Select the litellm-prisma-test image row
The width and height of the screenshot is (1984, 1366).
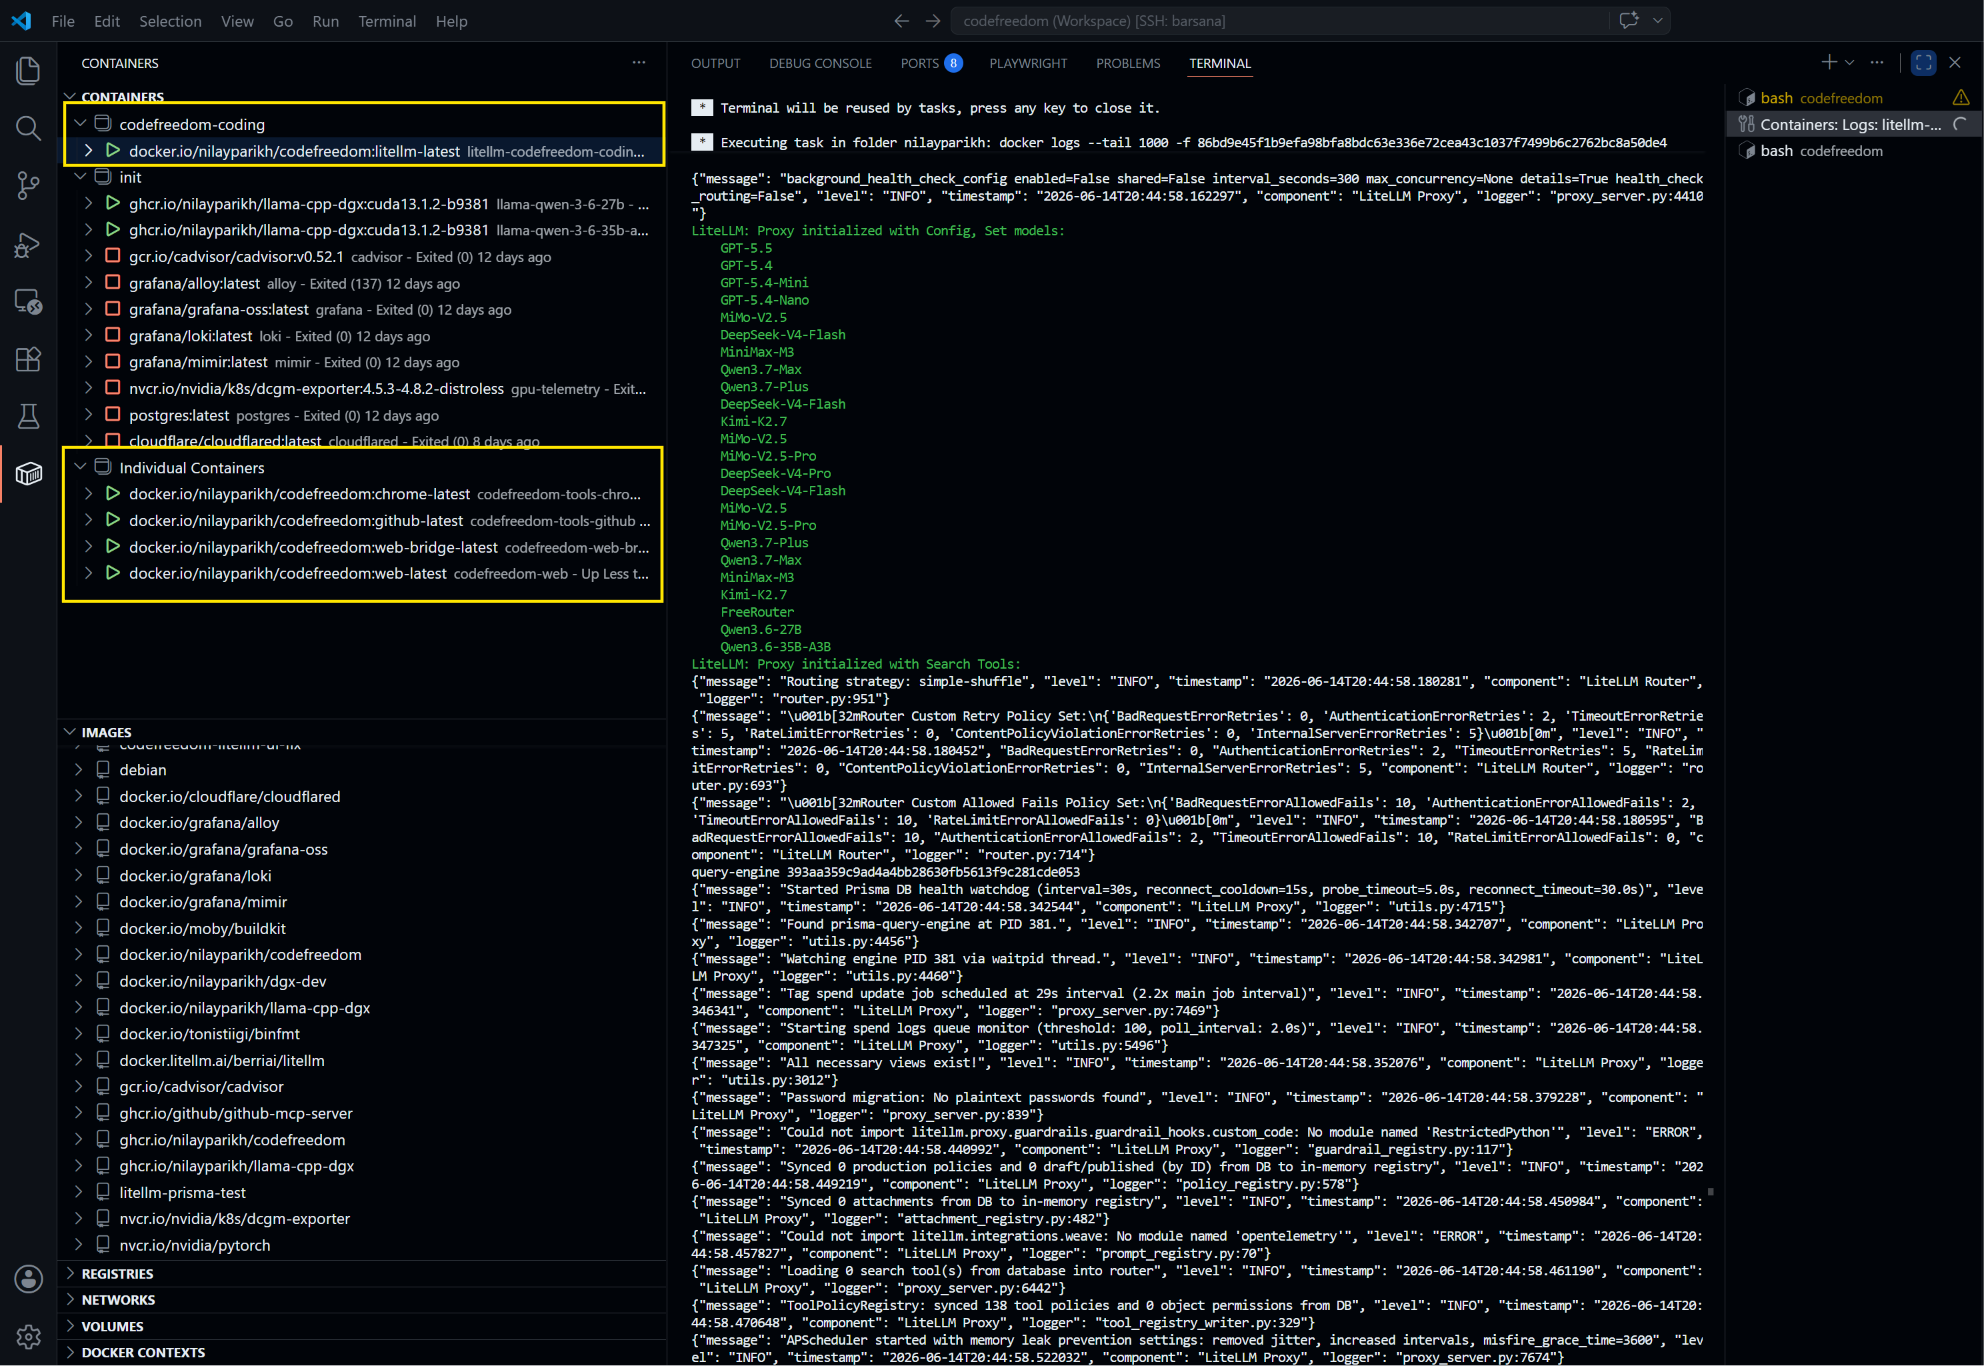[363, 1192]
